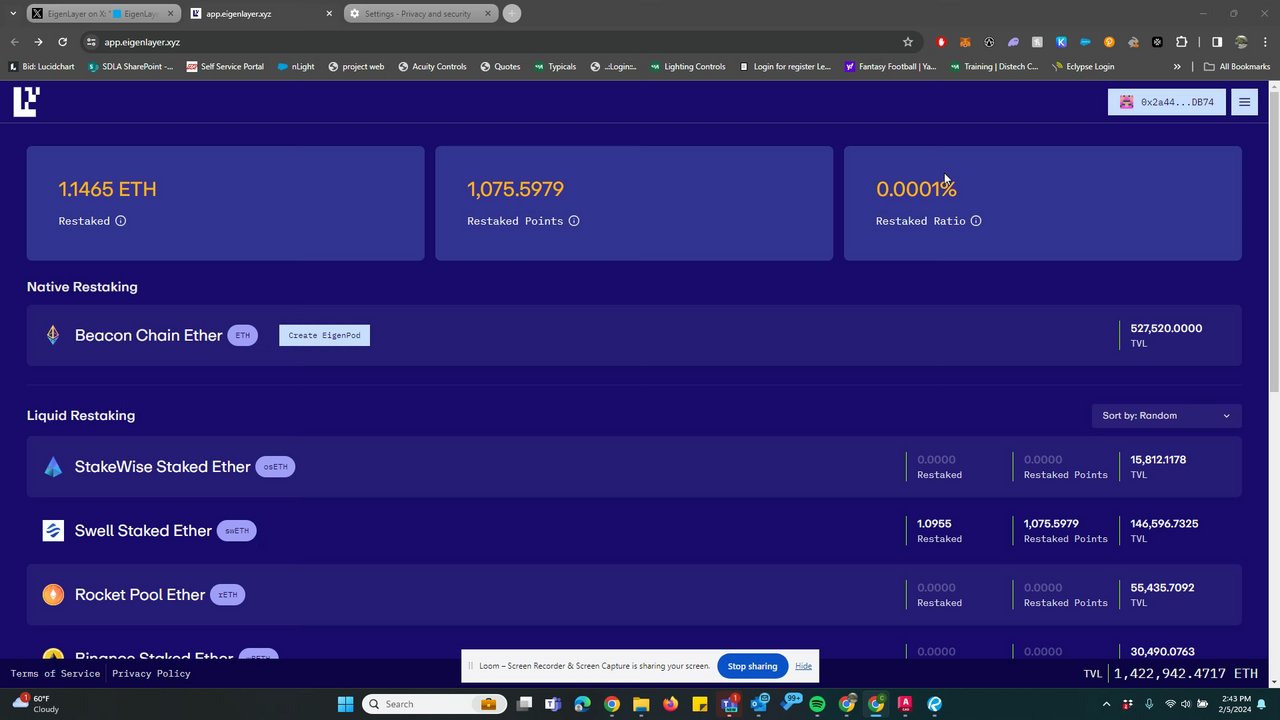Open the Extensions puzzle piece menu

[x=1182, y=42]
